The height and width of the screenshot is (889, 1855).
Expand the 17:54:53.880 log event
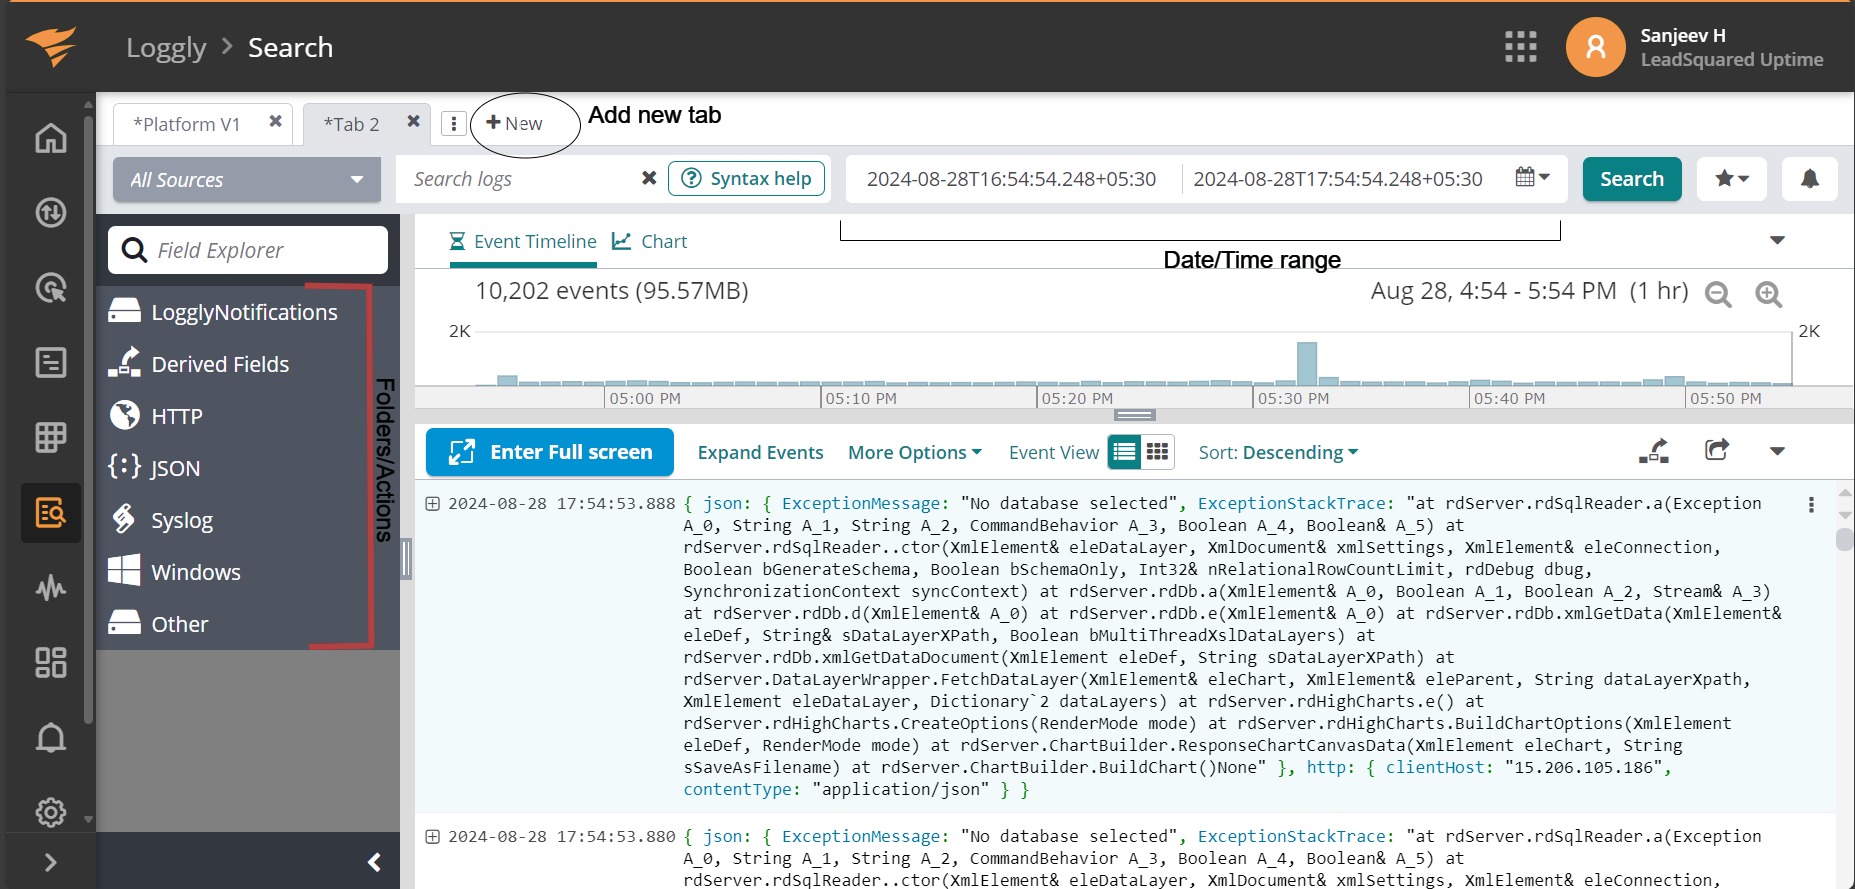433,836
